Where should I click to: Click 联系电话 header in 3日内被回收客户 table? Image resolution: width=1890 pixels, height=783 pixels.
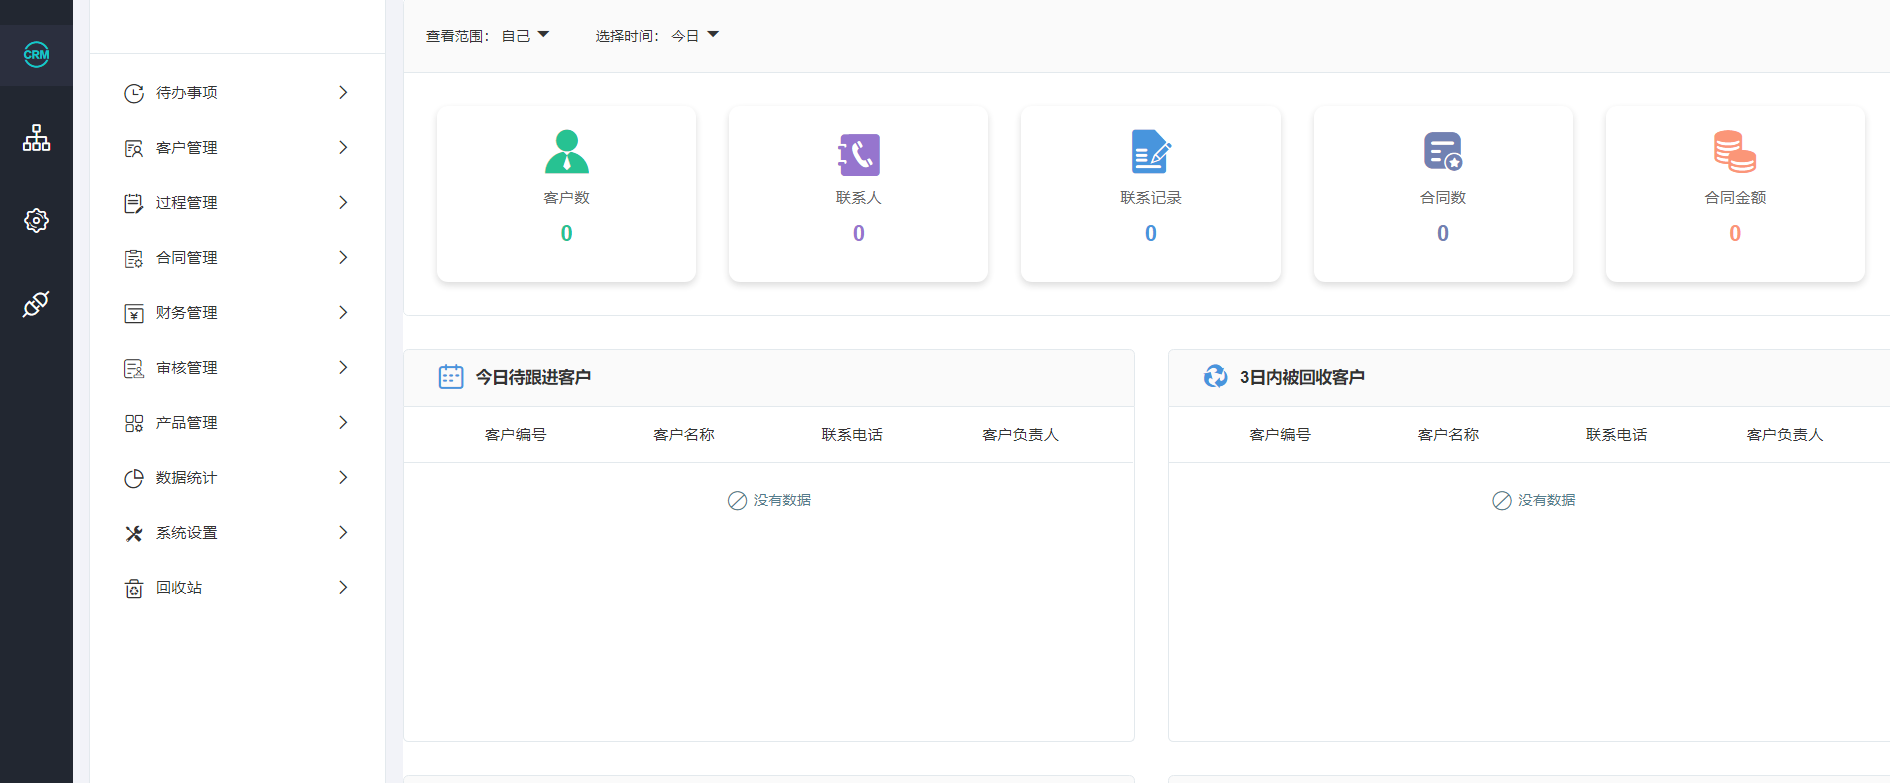[1616, 434]
